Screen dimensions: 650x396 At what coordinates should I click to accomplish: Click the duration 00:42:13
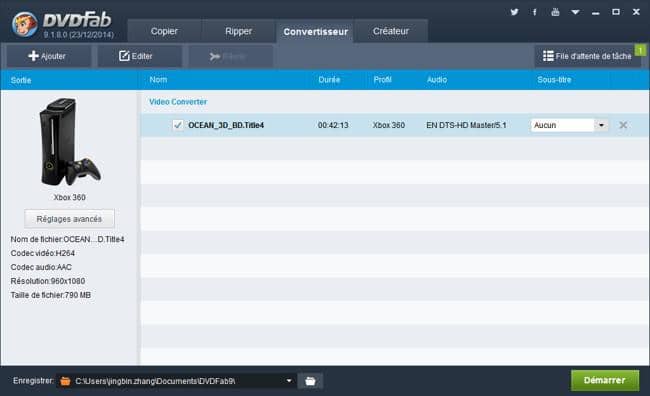333,125
